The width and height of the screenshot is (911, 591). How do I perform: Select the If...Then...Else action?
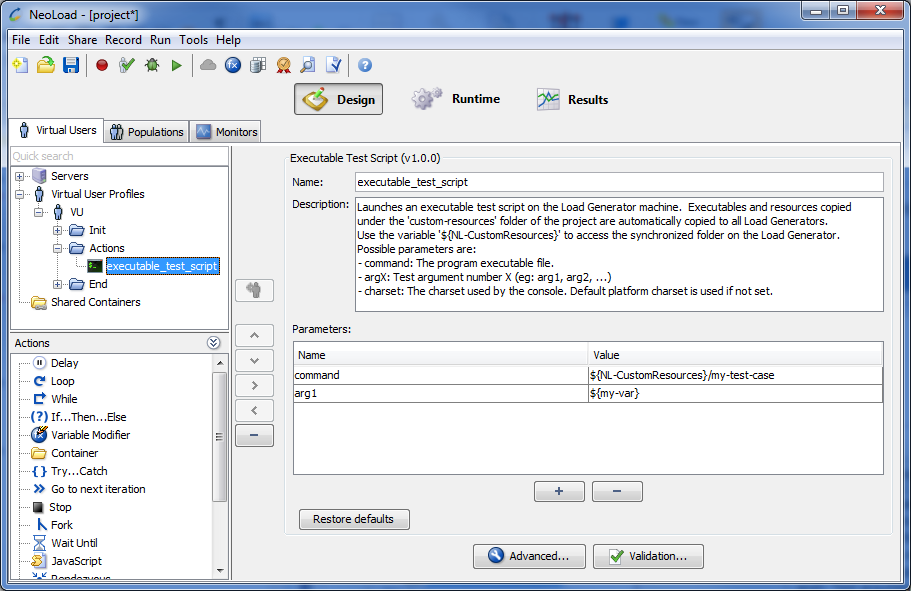click(88, 417)
